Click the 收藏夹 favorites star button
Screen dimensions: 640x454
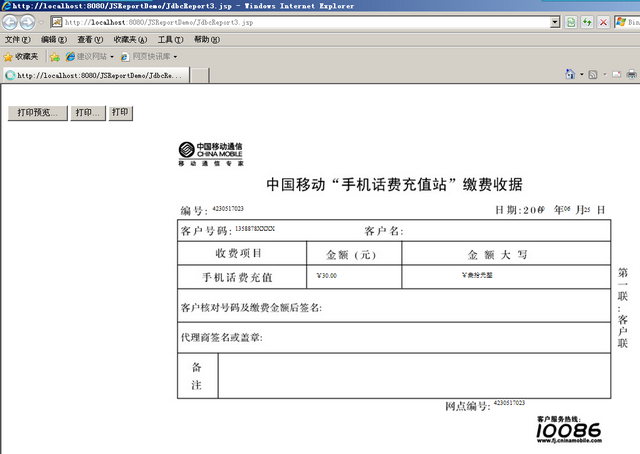[x=20, y=57]
